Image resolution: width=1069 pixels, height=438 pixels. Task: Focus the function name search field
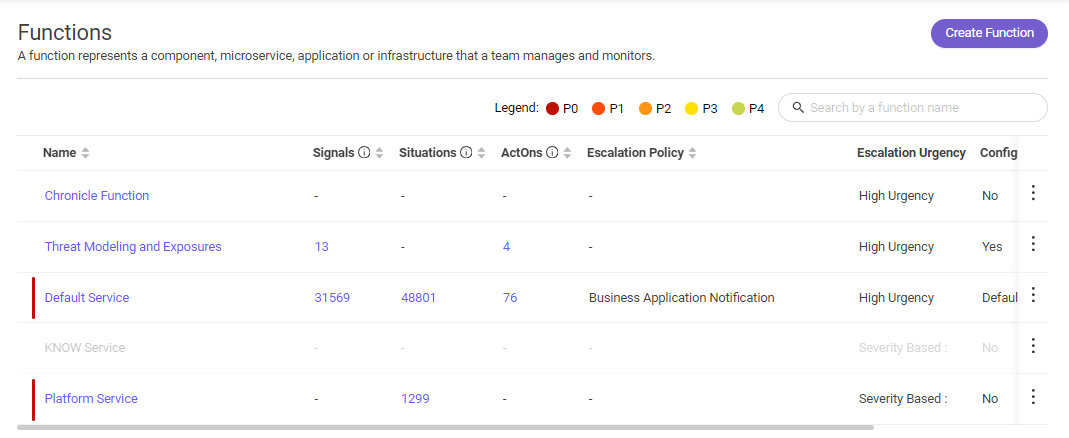913,108
